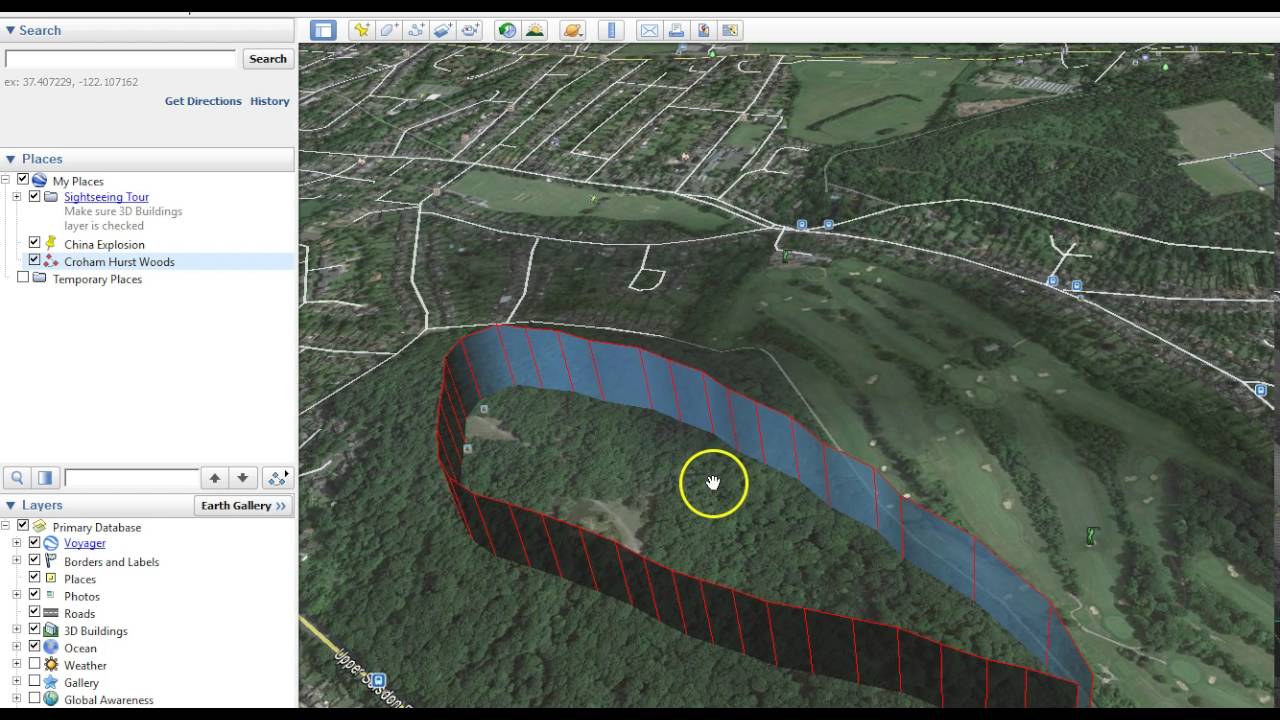Open Get Directions link

click(x=203, y=101)
